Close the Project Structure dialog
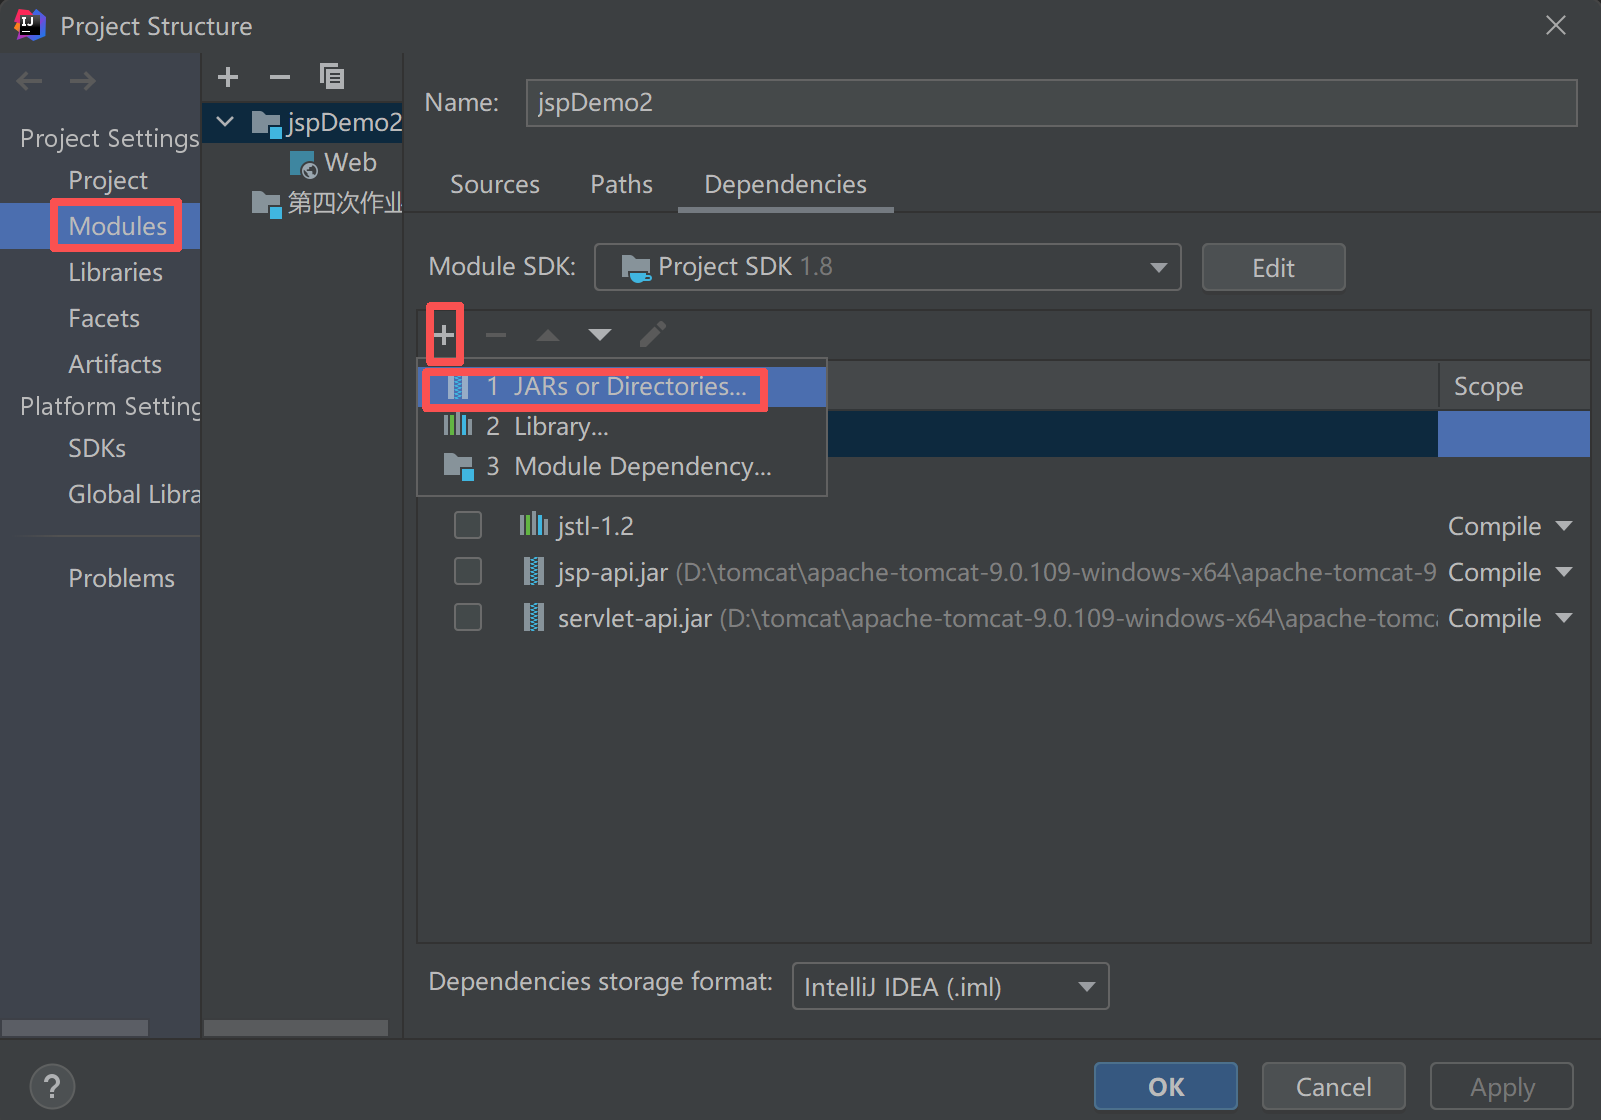Screen dimensions: 1601x1120 click(x=1555, y=25)
